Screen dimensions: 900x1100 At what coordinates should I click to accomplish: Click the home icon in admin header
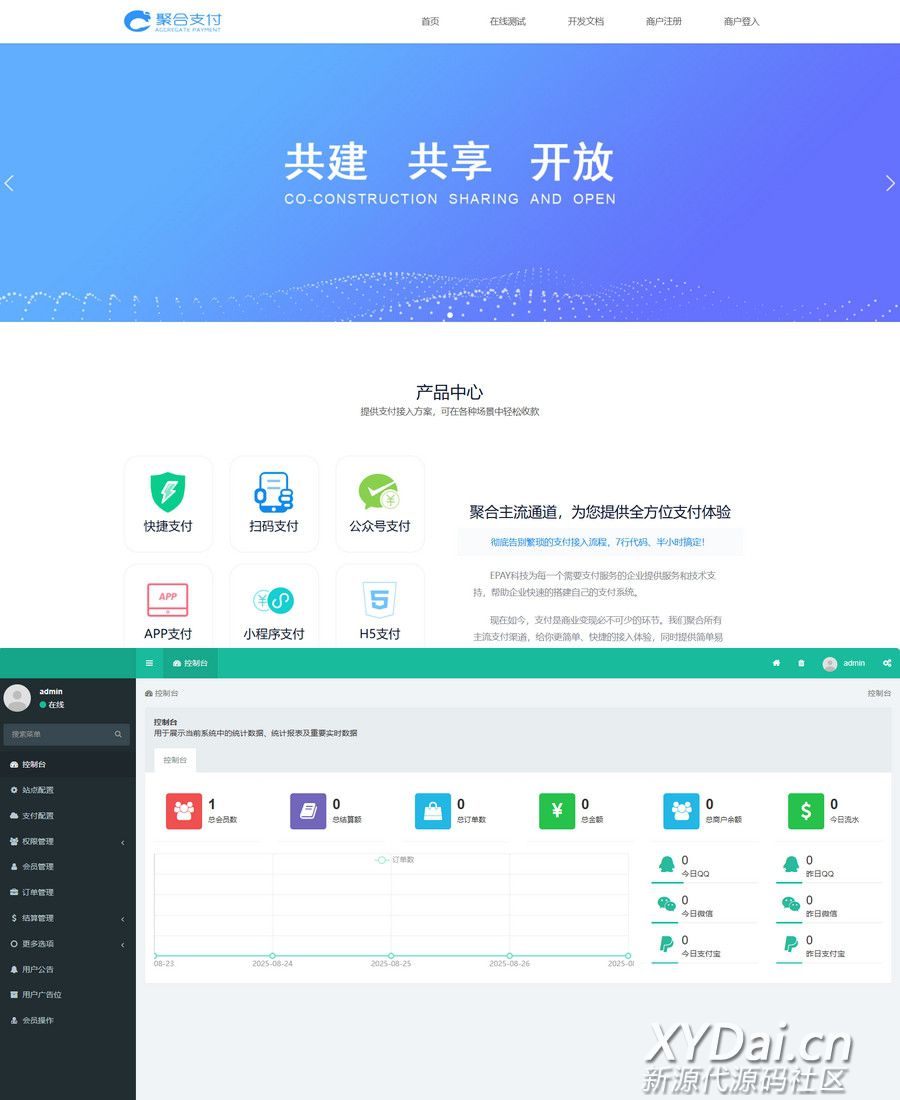(x=776, y=663)
